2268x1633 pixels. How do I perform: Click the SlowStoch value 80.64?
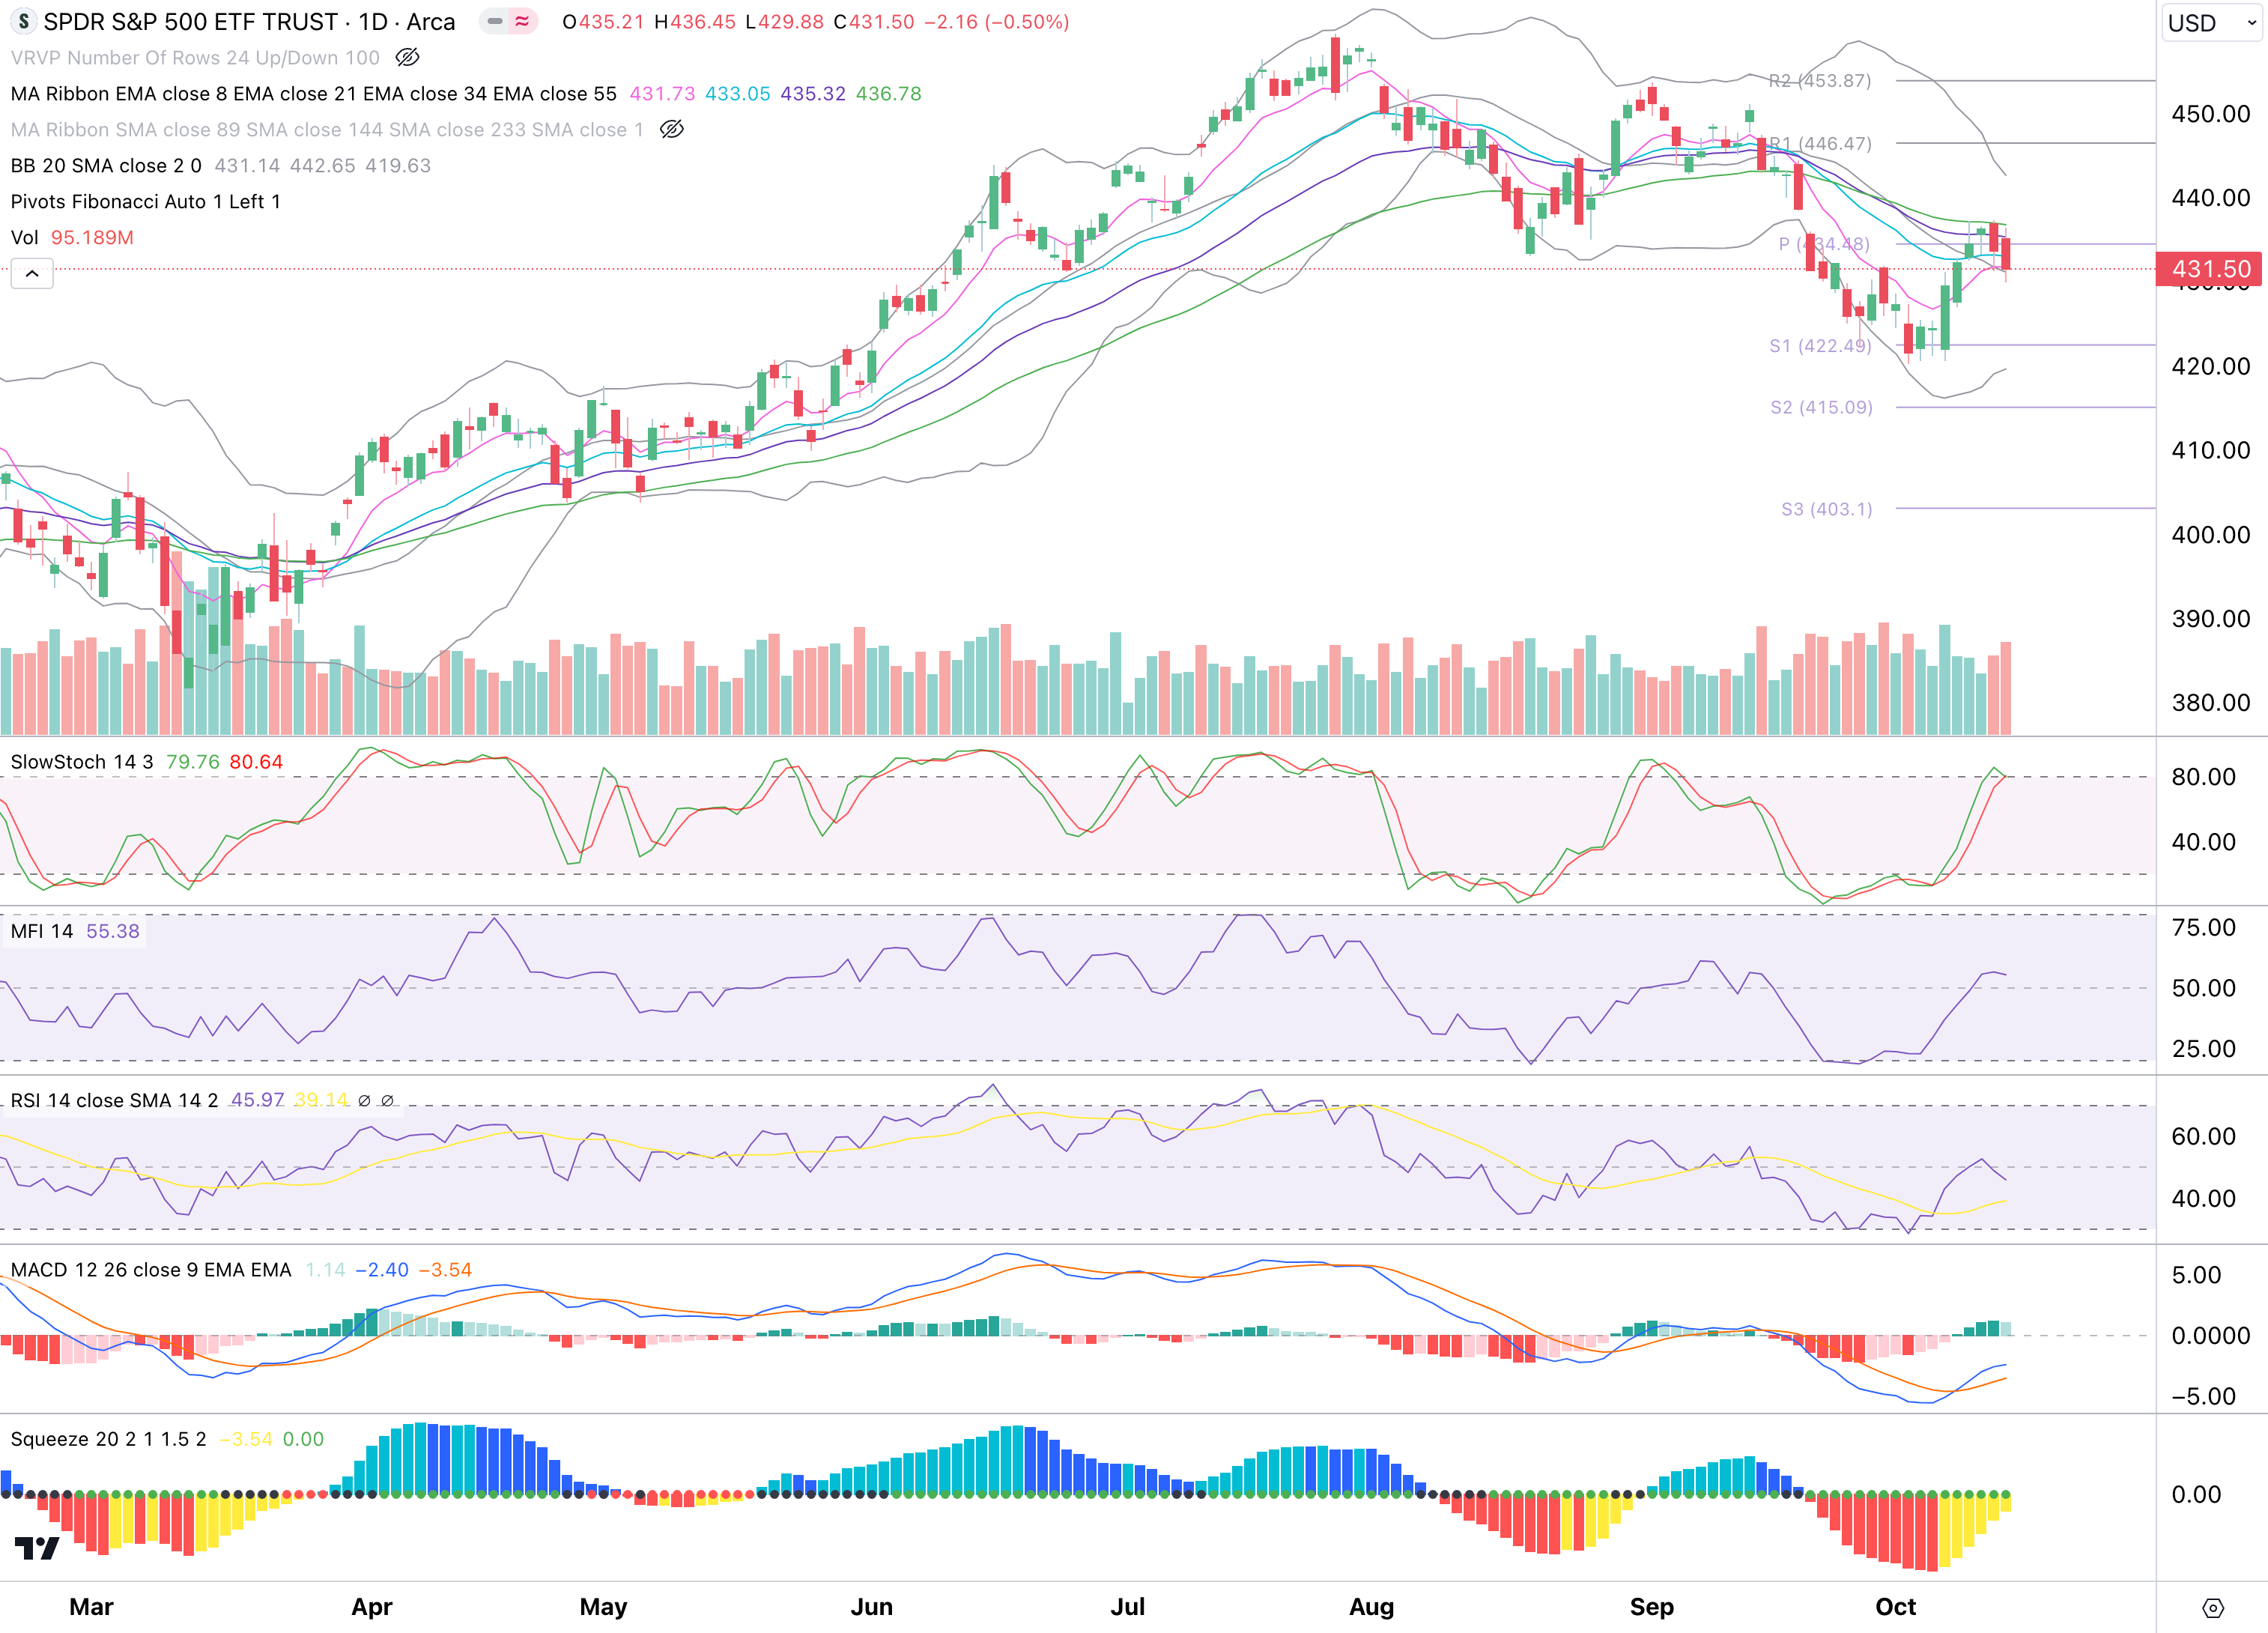(x=256, y=761)
